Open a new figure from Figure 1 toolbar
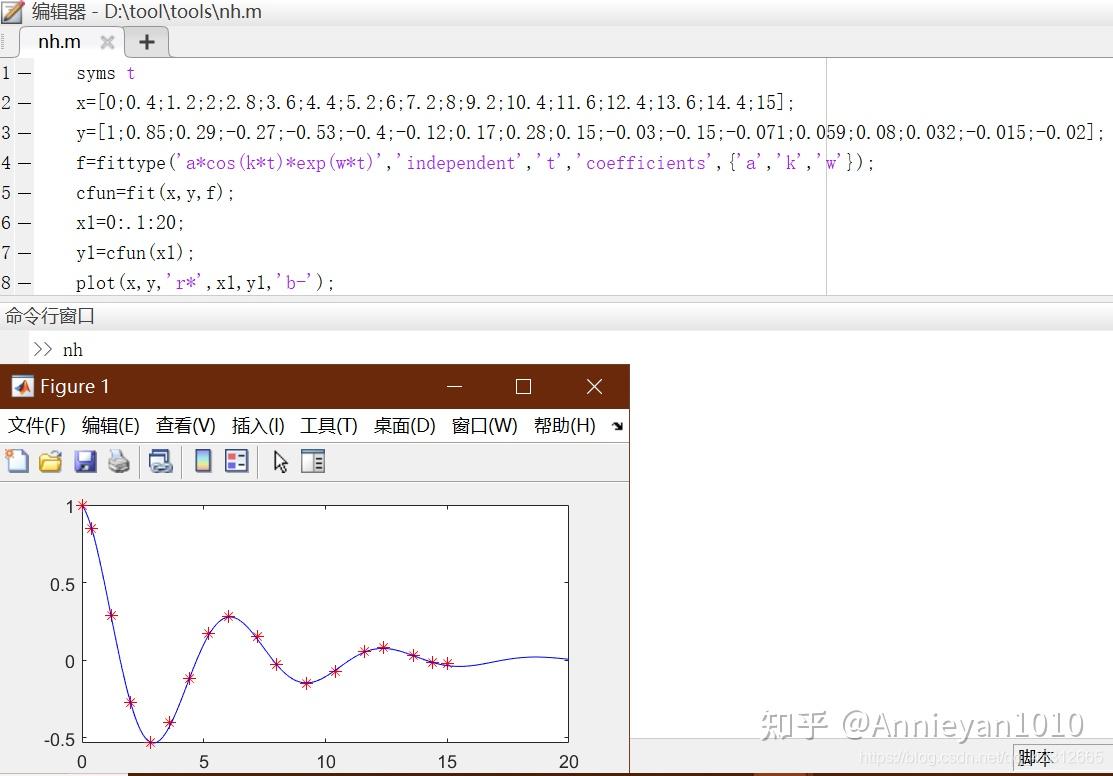1113x776 pixels. [x=16, y=461]
